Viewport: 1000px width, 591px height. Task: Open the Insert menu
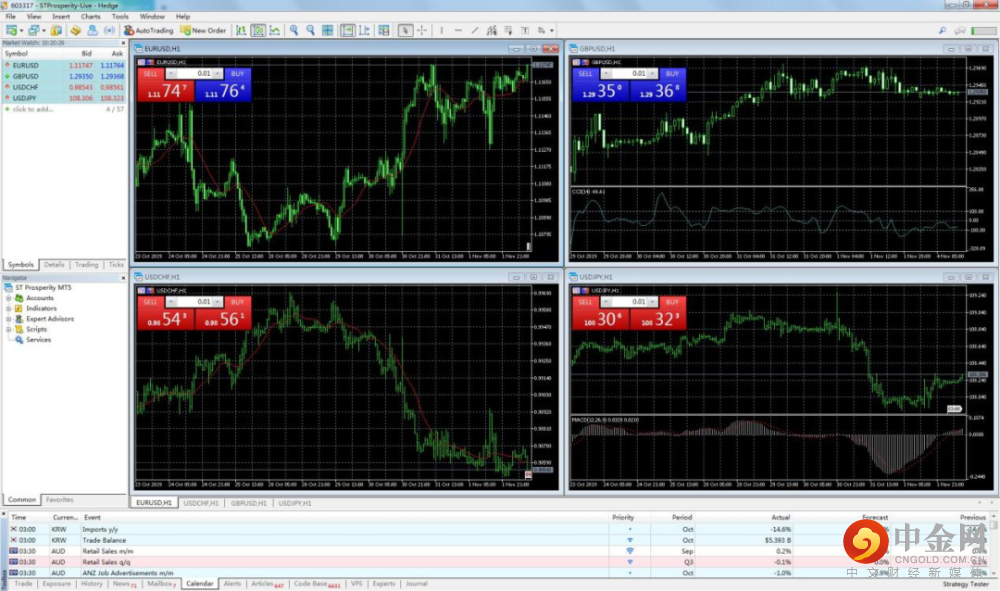(61, 17)
